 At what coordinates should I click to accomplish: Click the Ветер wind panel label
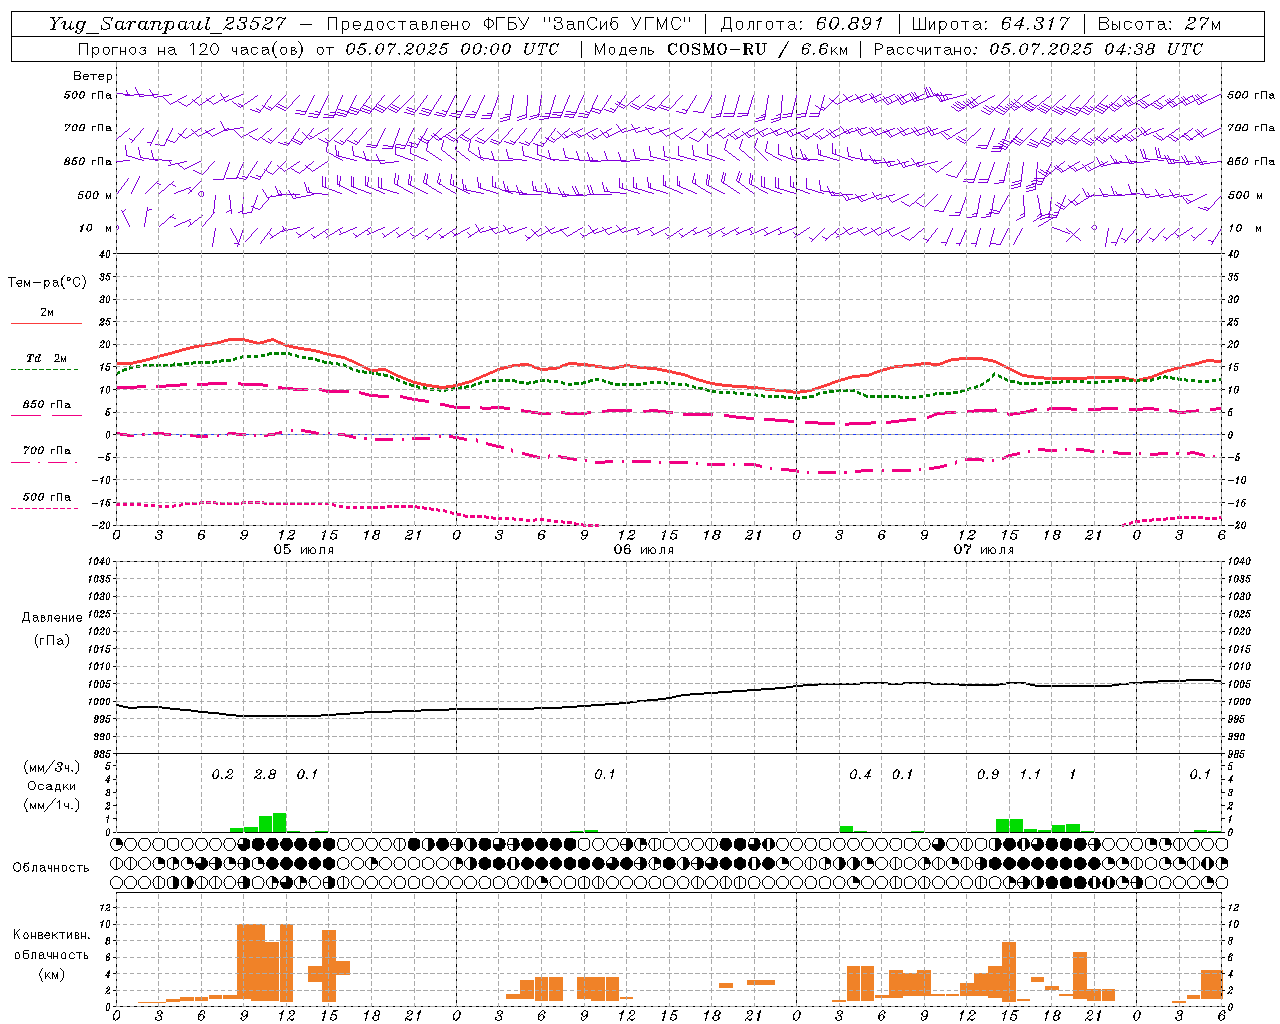[x=93, y=76]
